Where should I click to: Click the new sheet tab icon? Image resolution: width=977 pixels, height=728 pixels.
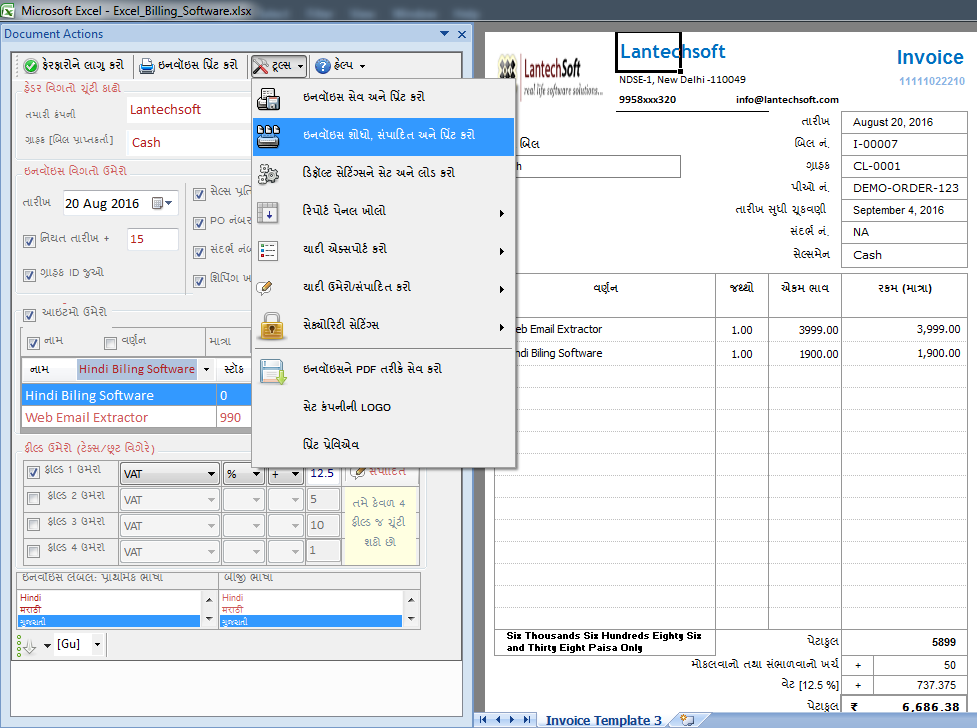(x=687, y=720)
